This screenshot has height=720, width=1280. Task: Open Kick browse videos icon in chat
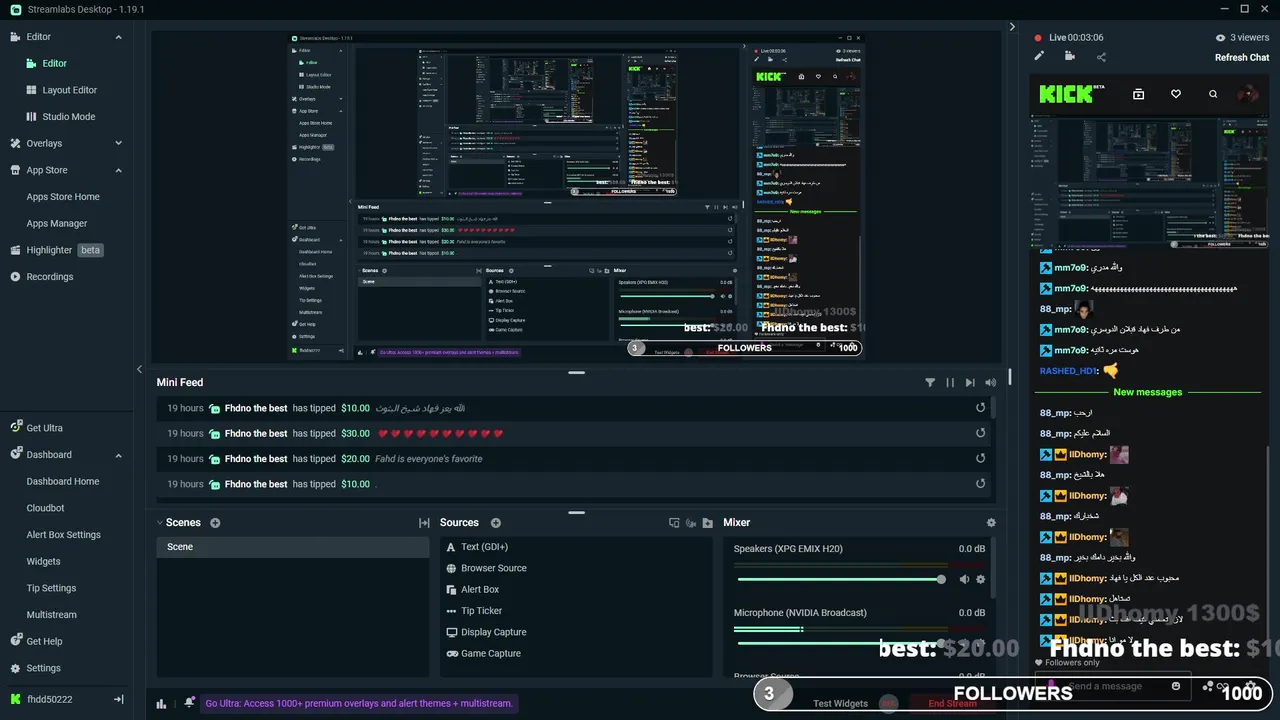[1138, 94]
